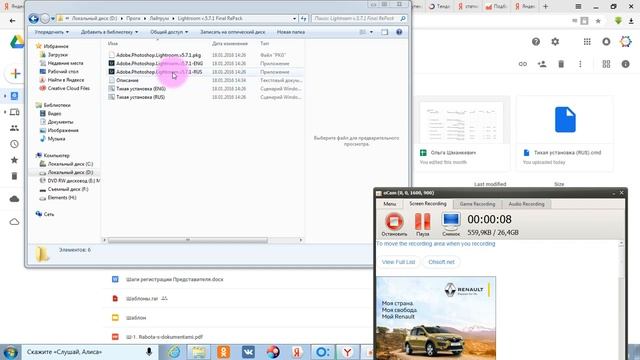Open the Google apps grid

(587, 42)
